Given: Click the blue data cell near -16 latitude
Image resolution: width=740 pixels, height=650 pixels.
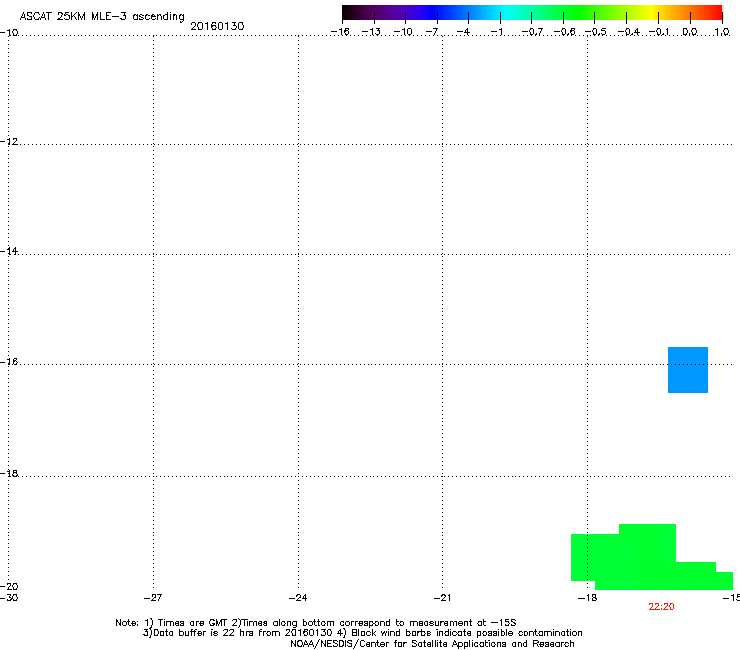Looking at the screenshot, I should pyautogui.click(x=688, y=370).
